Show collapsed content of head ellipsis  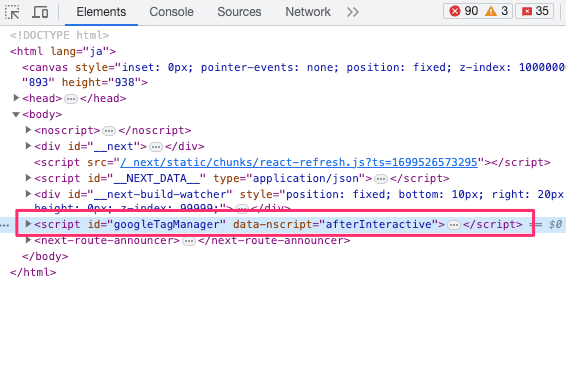click(71, 99)
